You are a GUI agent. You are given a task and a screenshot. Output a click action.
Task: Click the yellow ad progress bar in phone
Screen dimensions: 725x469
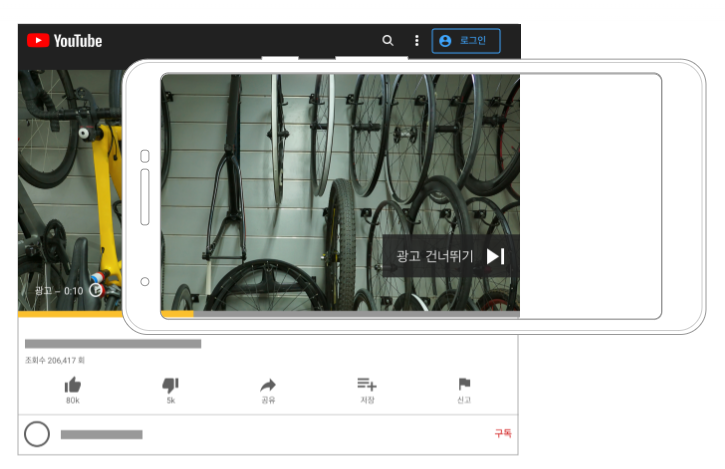[177, 314]
